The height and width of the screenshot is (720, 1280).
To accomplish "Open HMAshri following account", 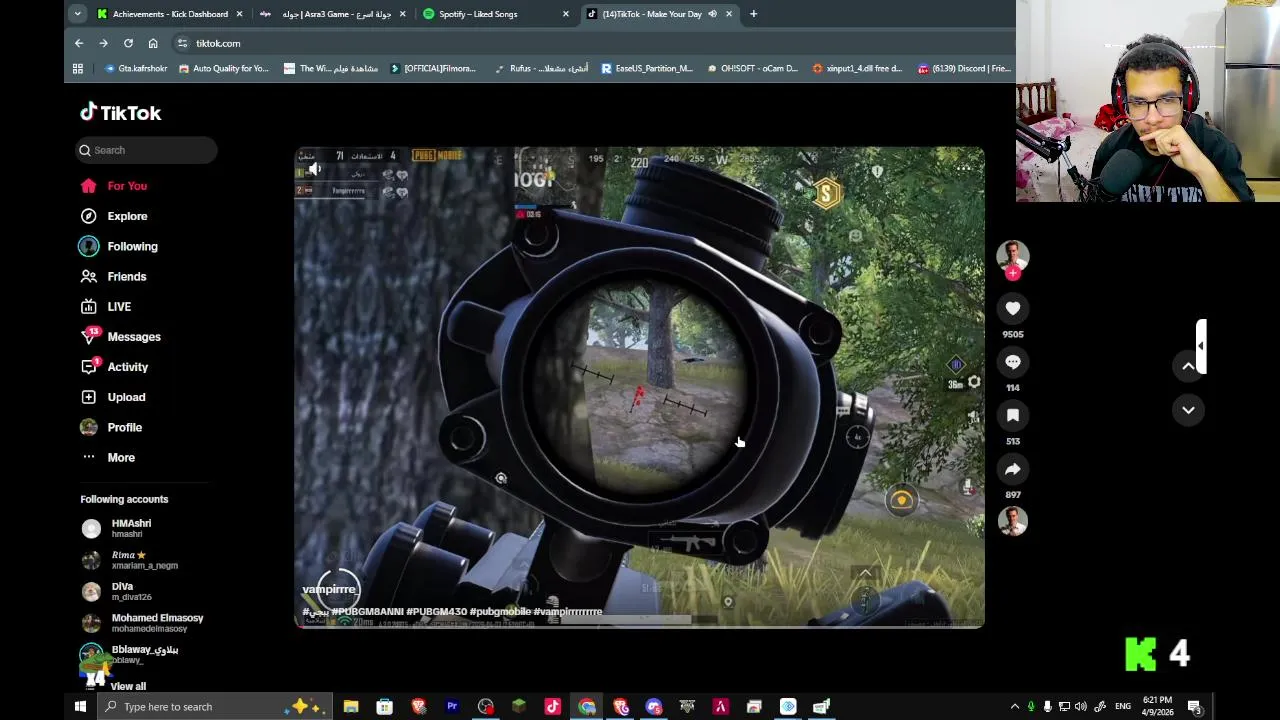I will 117,528.
